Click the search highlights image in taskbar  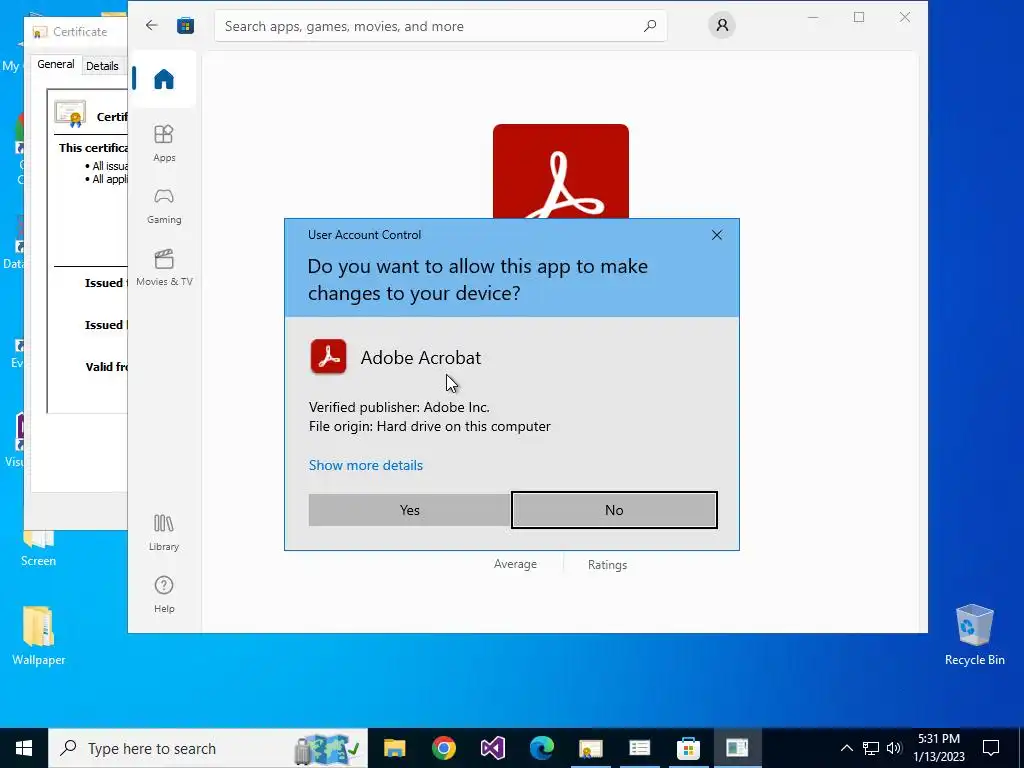click(x=327, y=748)
